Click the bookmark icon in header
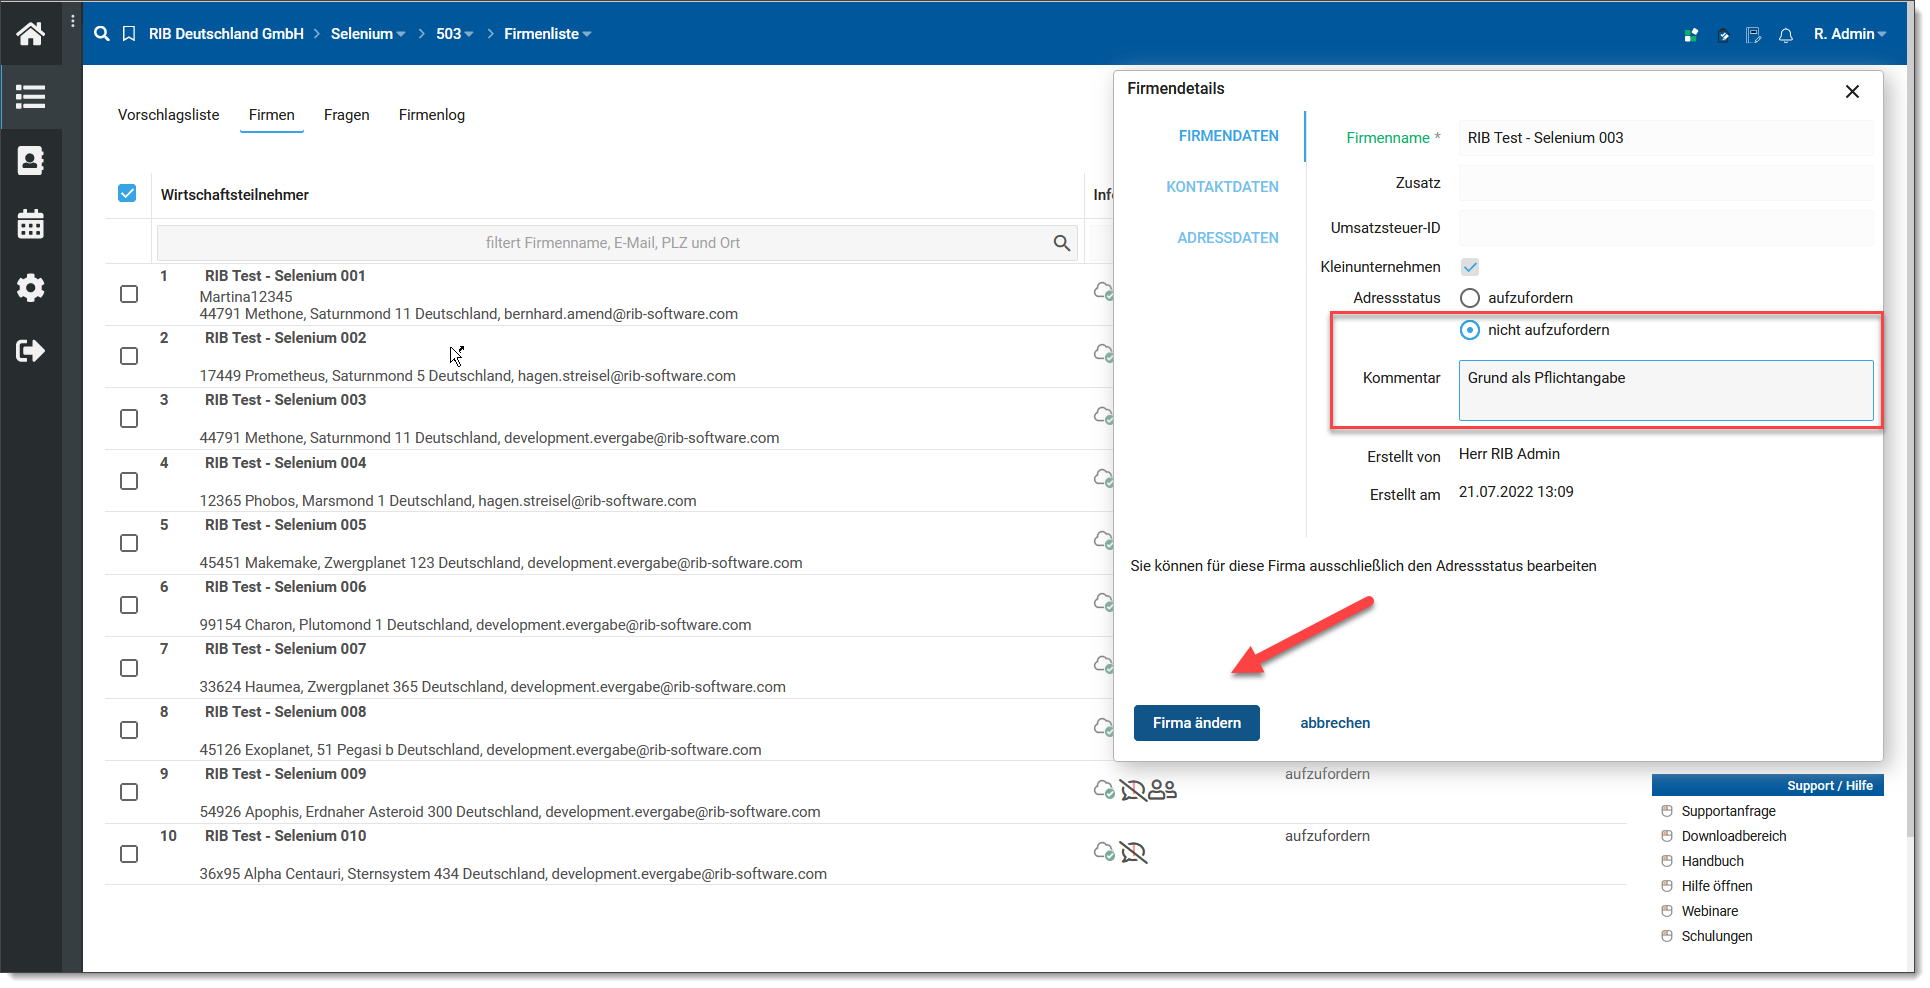 pos(129,34)
